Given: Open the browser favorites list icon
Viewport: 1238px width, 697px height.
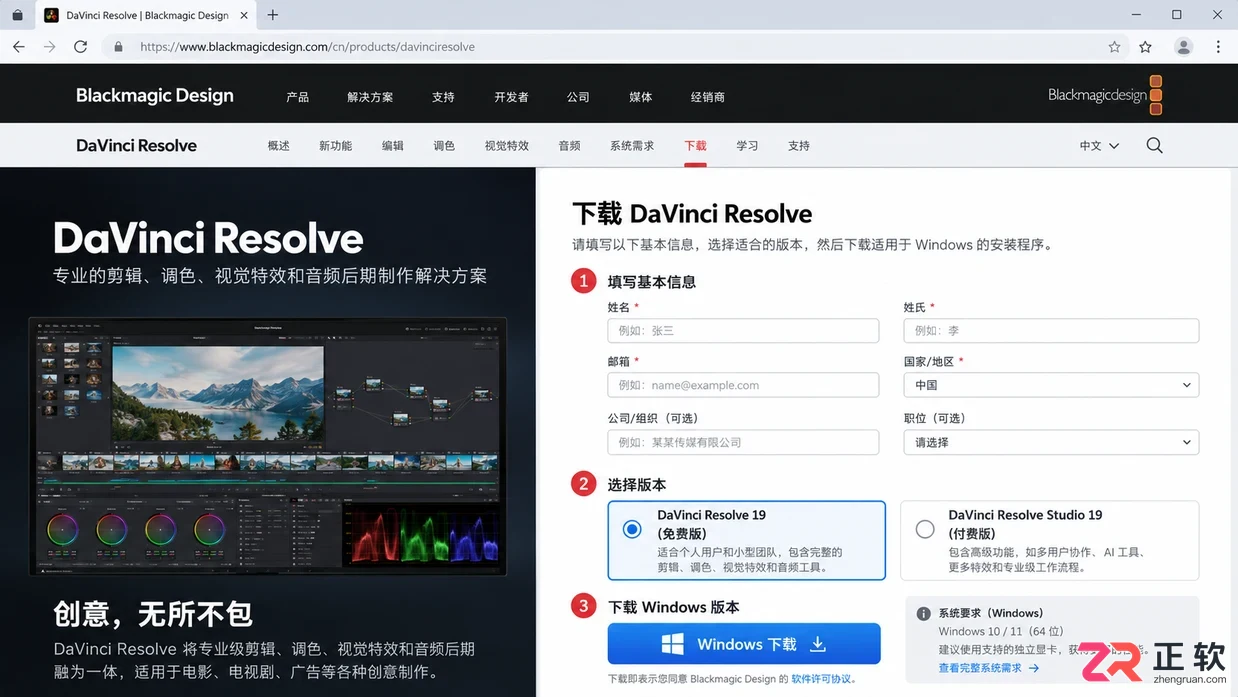Looking at the screenshot, I should pos(1146,47).
